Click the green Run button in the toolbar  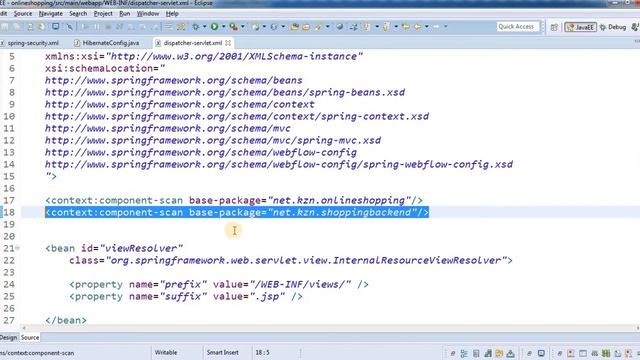point(214,27)
